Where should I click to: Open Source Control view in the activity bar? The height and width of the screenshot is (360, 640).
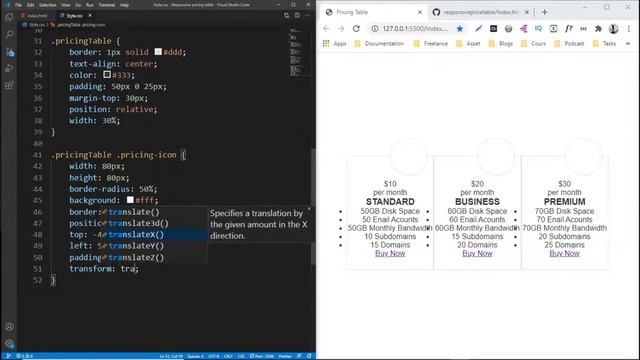[x=9, y=52]
